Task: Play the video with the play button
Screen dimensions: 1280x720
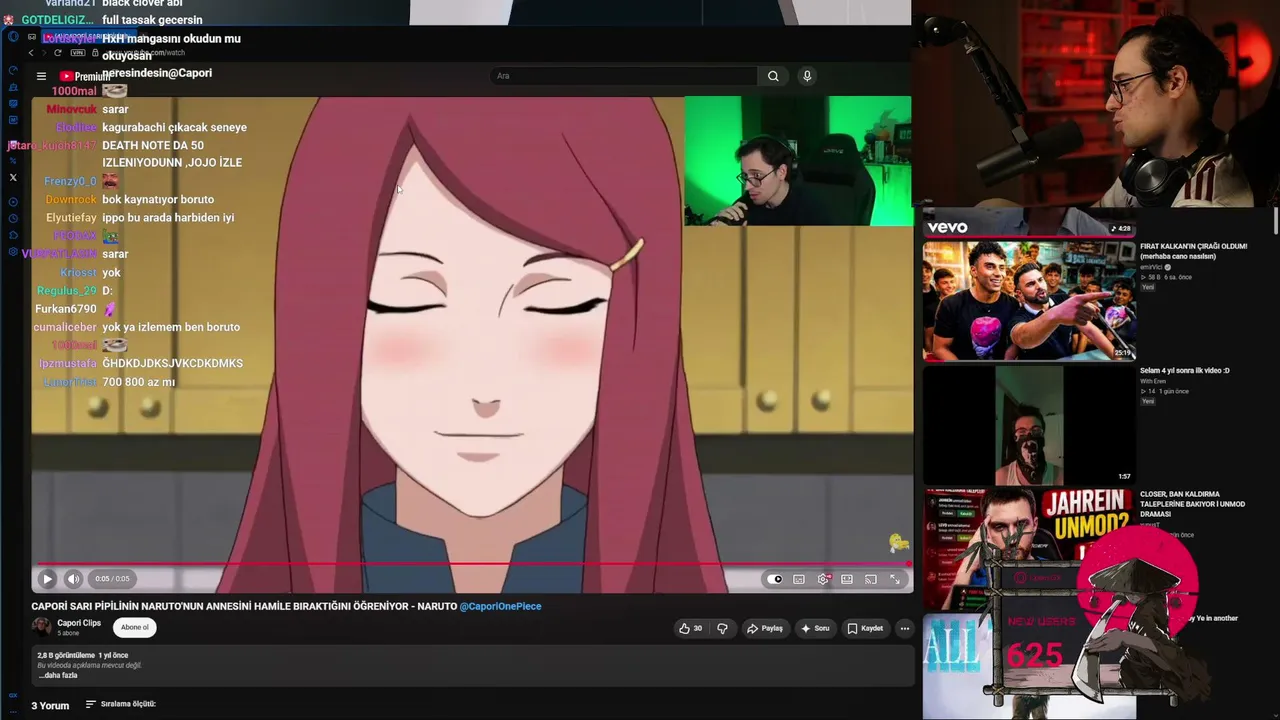Action: tap(47, 579)
